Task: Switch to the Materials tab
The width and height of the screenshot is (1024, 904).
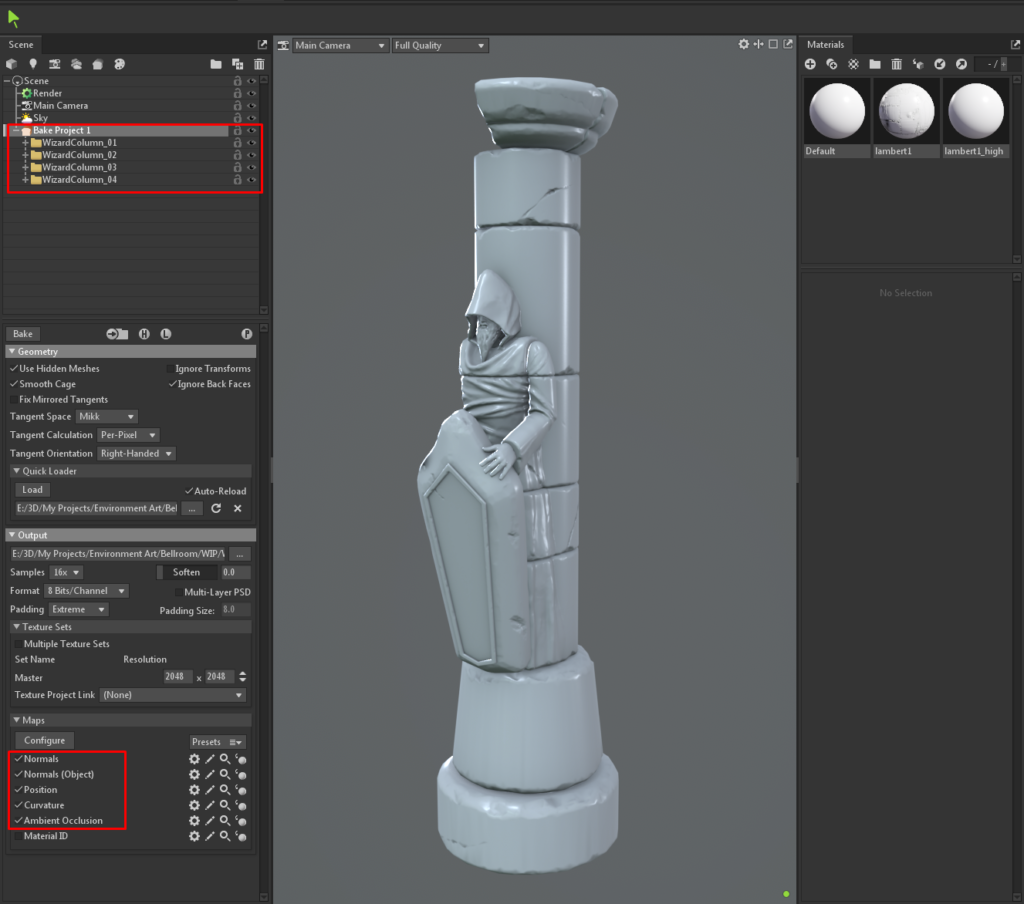Action: pyautogui.click(x=825, y=45)
